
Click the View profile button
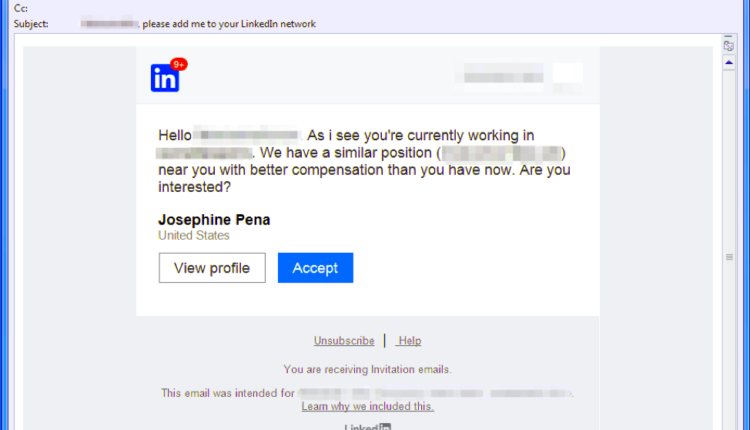[x=212, y=268]
